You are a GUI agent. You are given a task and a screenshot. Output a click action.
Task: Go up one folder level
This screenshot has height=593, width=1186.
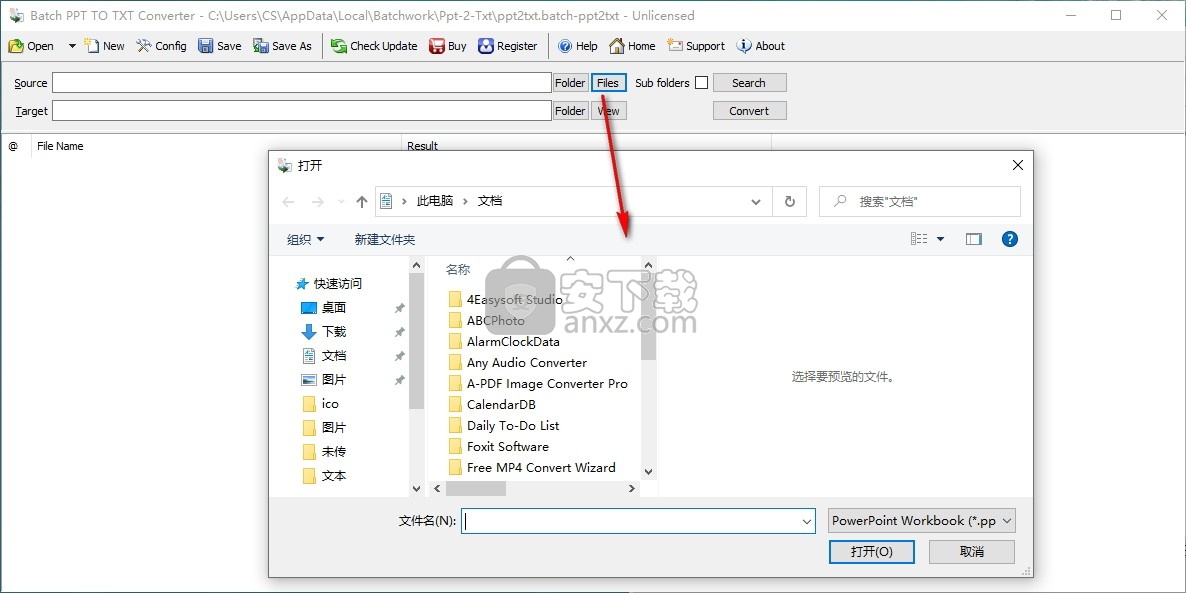coord(362,201)
